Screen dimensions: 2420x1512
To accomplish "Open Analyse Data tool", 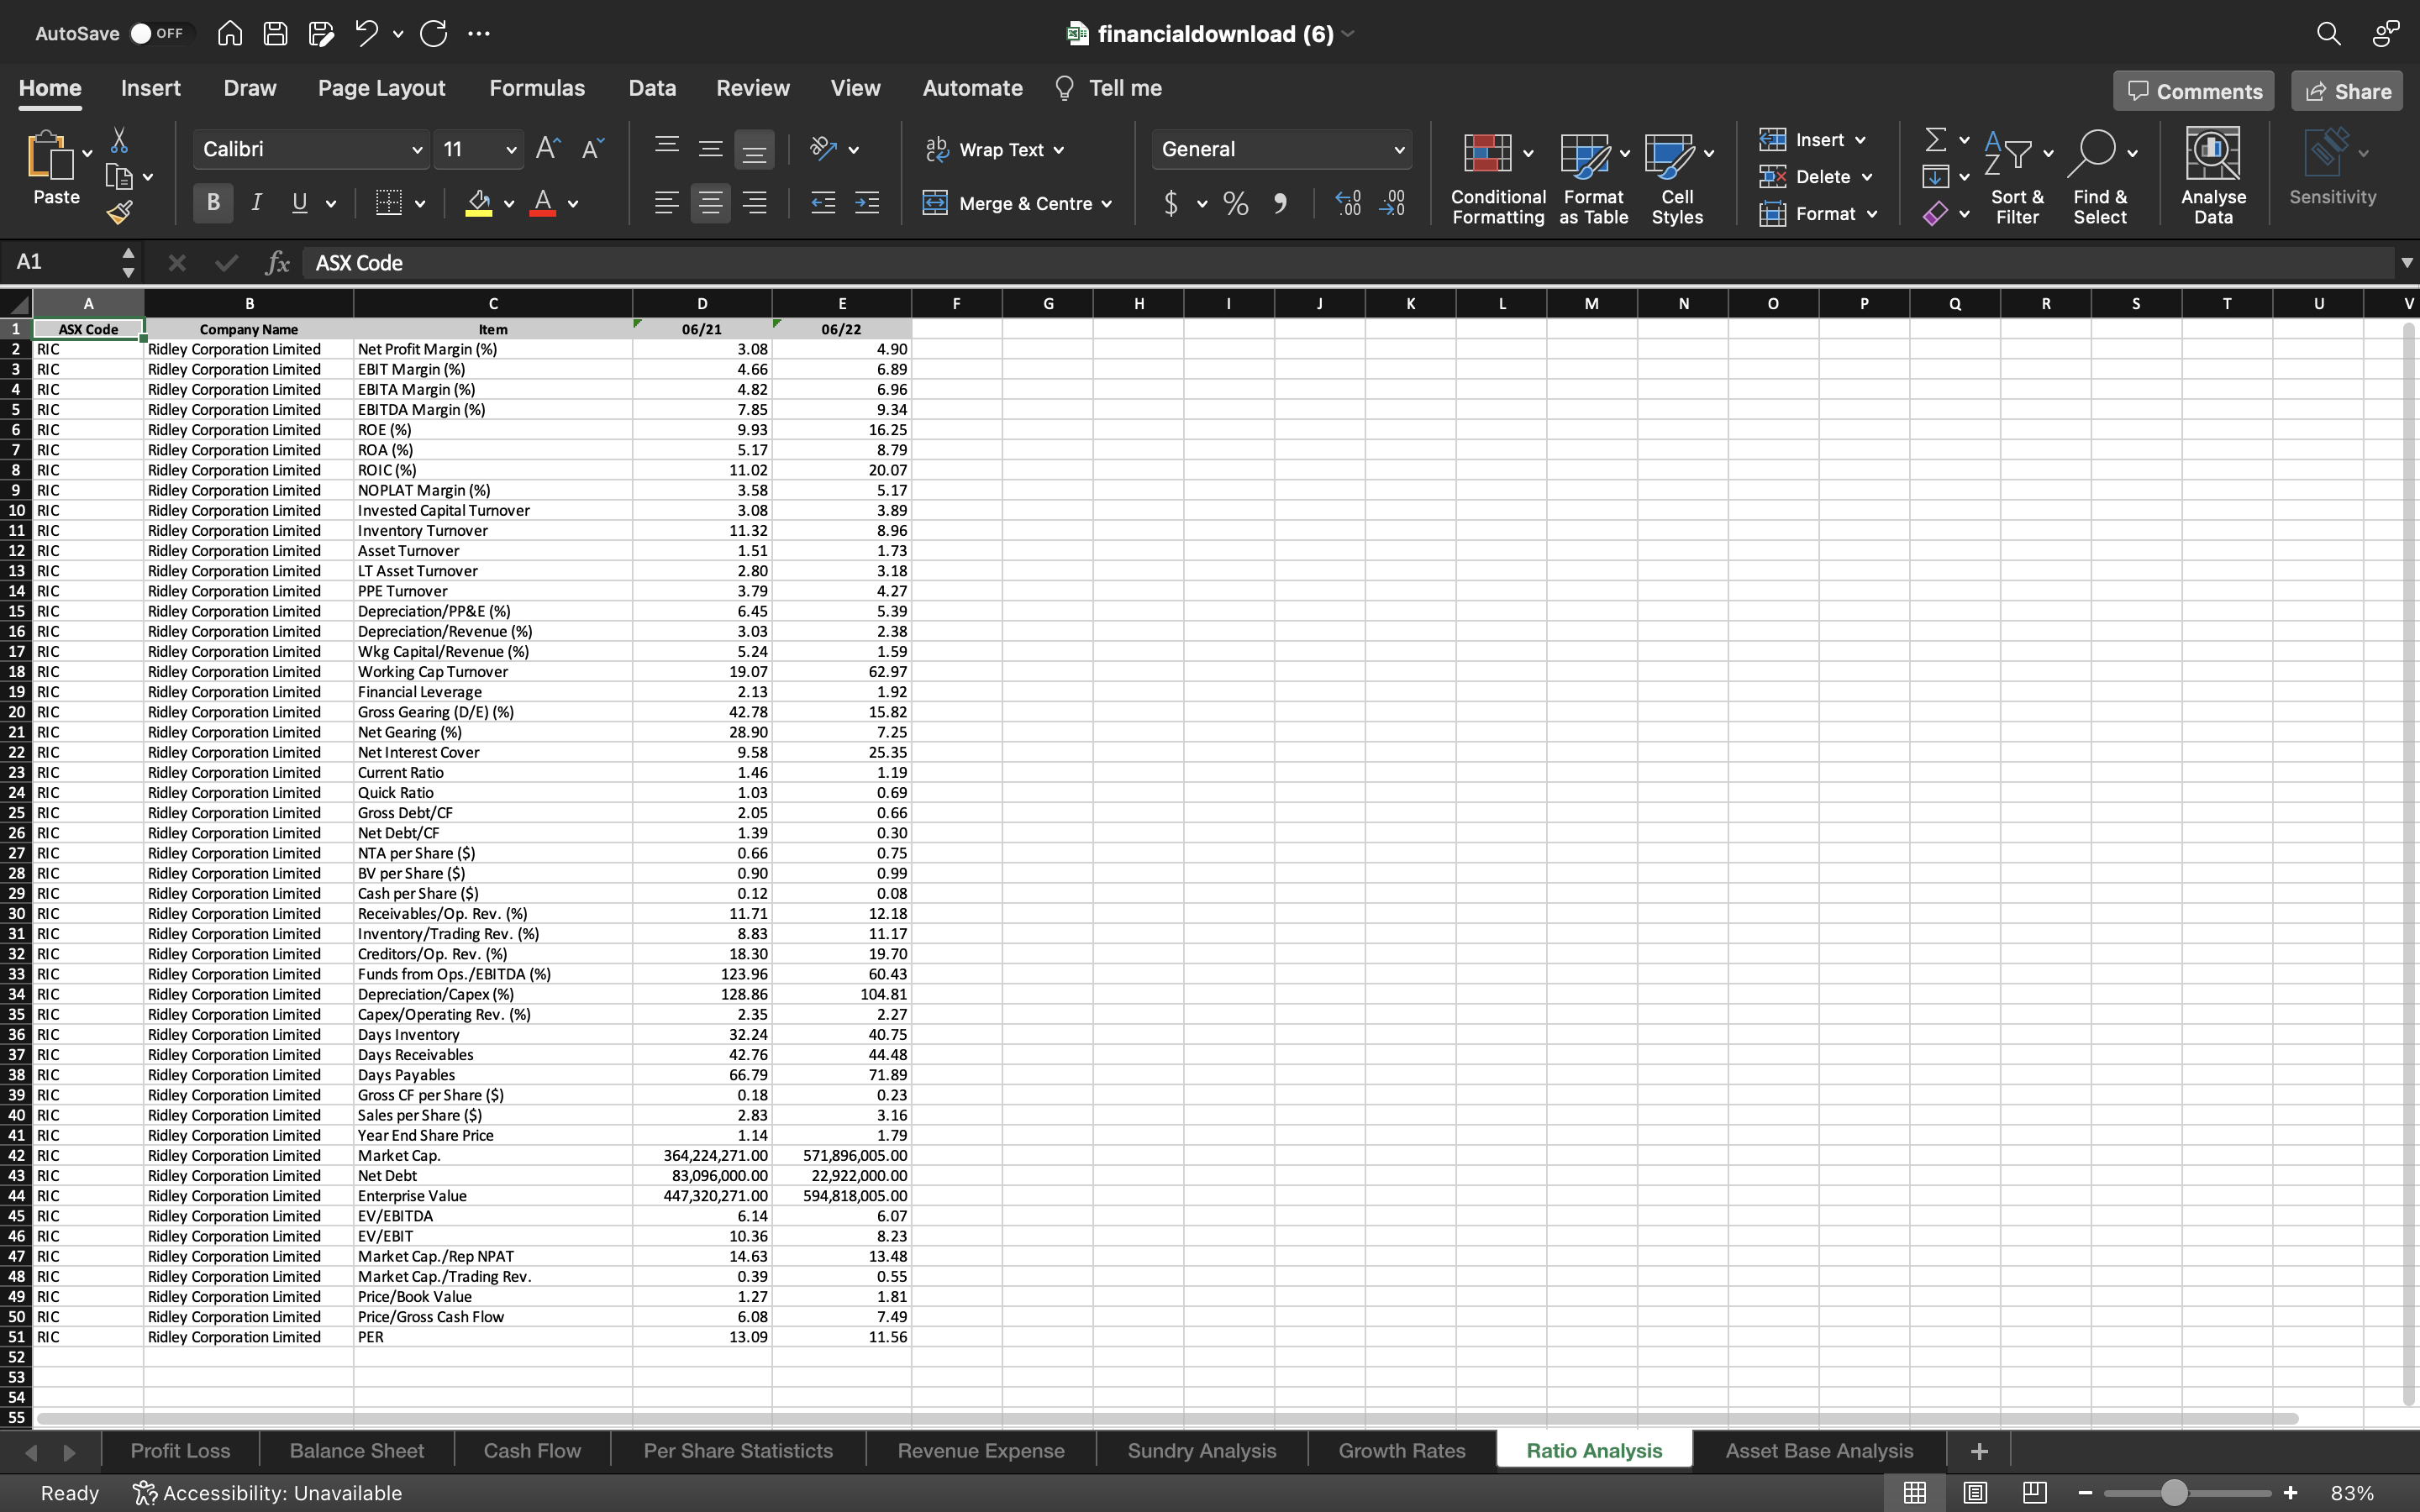I will click(x=2213, y=176).
